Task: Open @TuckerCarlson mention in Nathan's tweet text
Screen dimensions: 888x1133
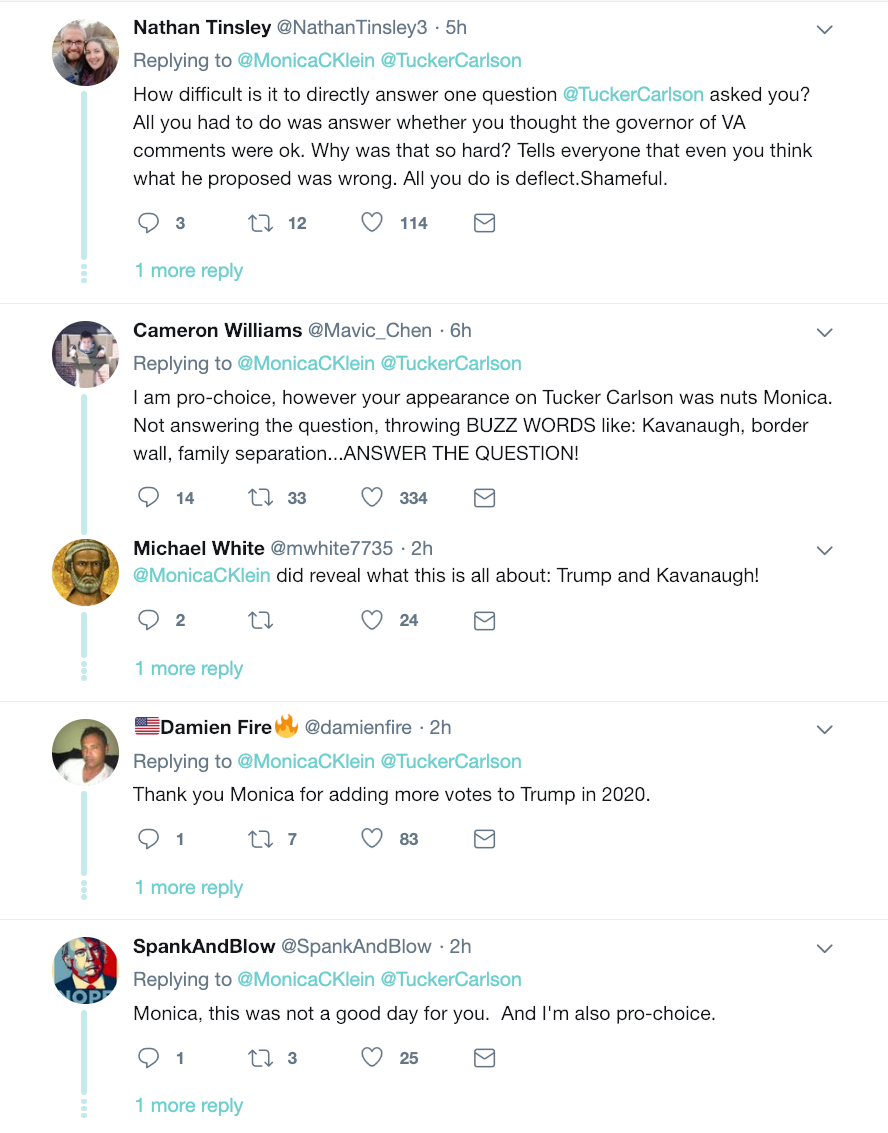Action: click(x=633, y=94)
